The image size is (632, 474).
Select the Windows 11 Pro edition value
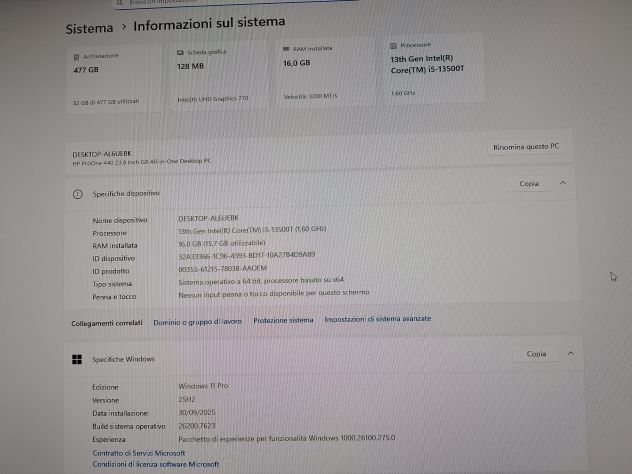tap(203, 386)
